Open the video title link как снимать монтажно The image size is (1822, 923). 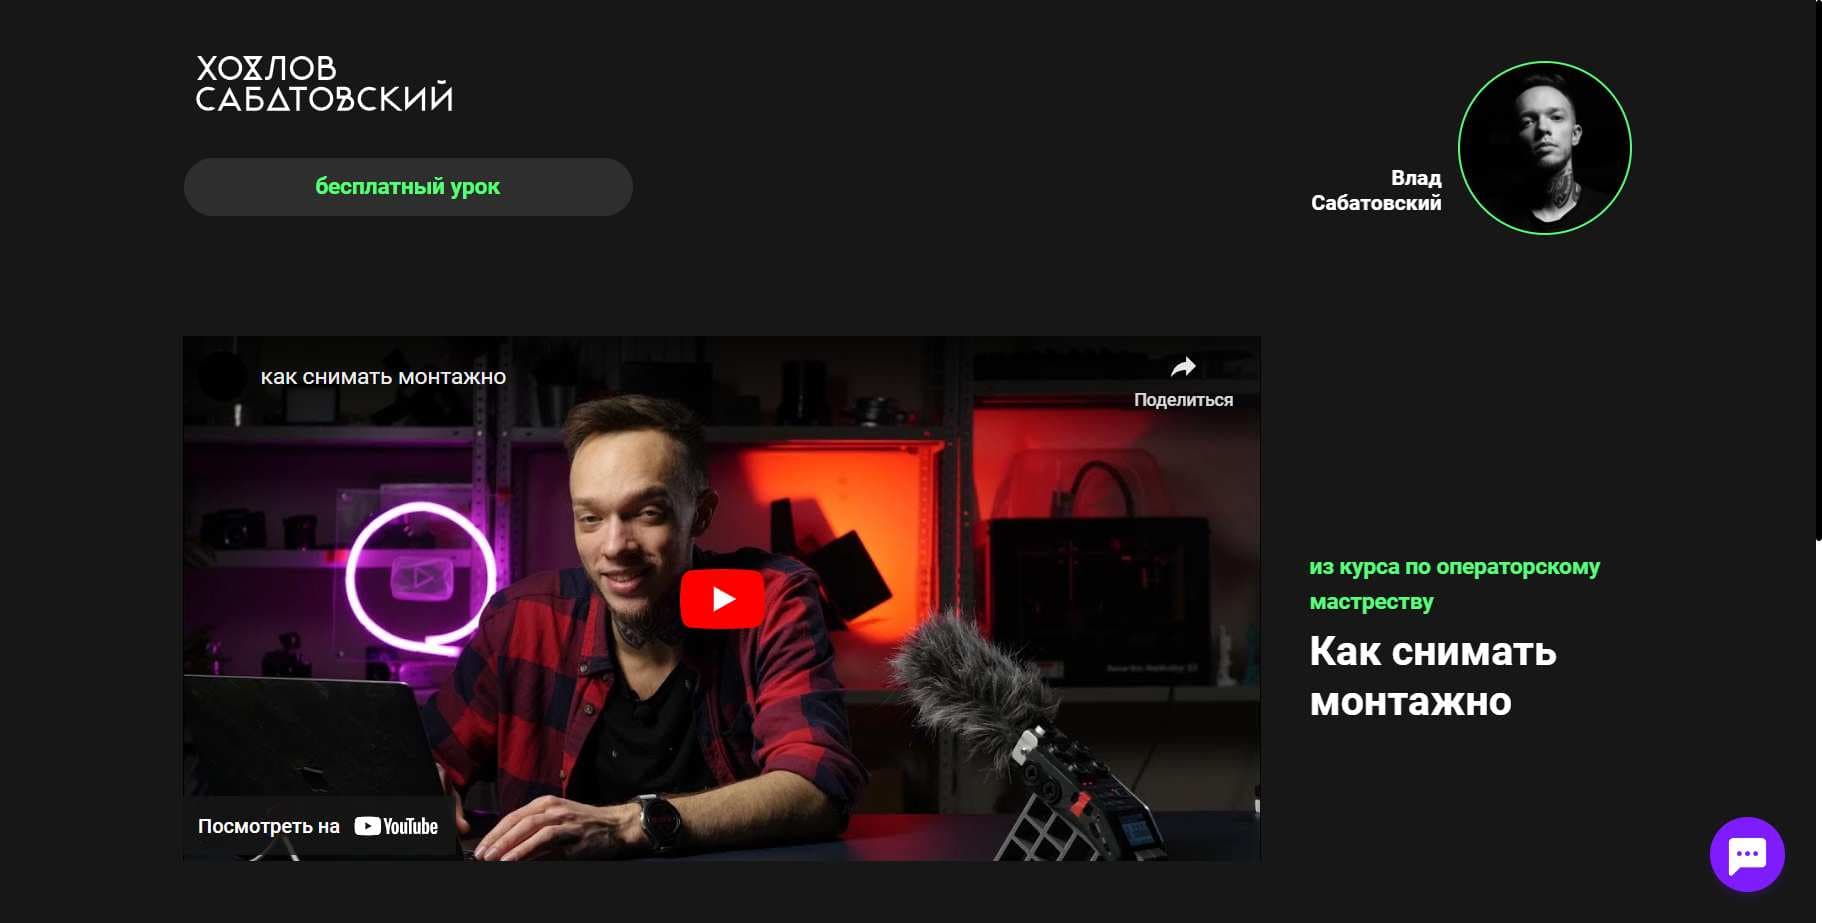[383, 377]
